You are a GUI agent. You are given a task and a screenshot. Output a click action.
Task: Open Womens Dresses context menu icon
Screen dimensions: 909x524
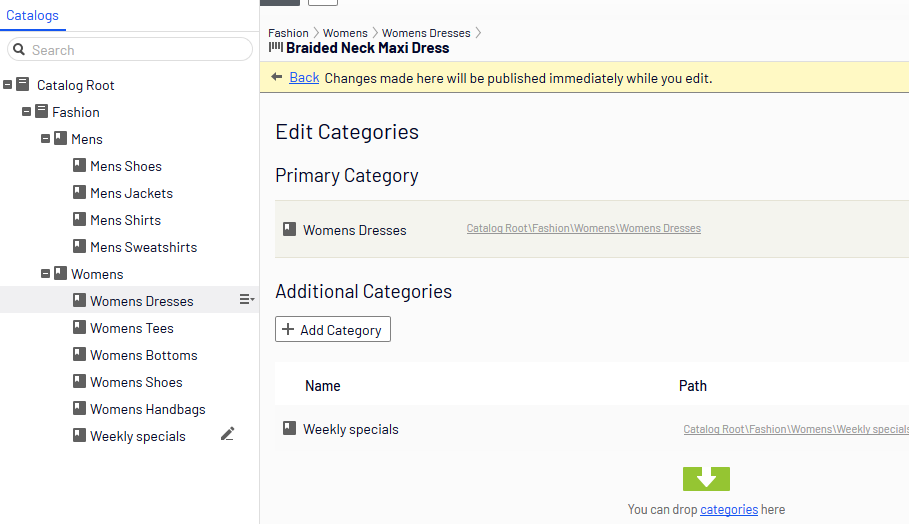pos(247,300)
